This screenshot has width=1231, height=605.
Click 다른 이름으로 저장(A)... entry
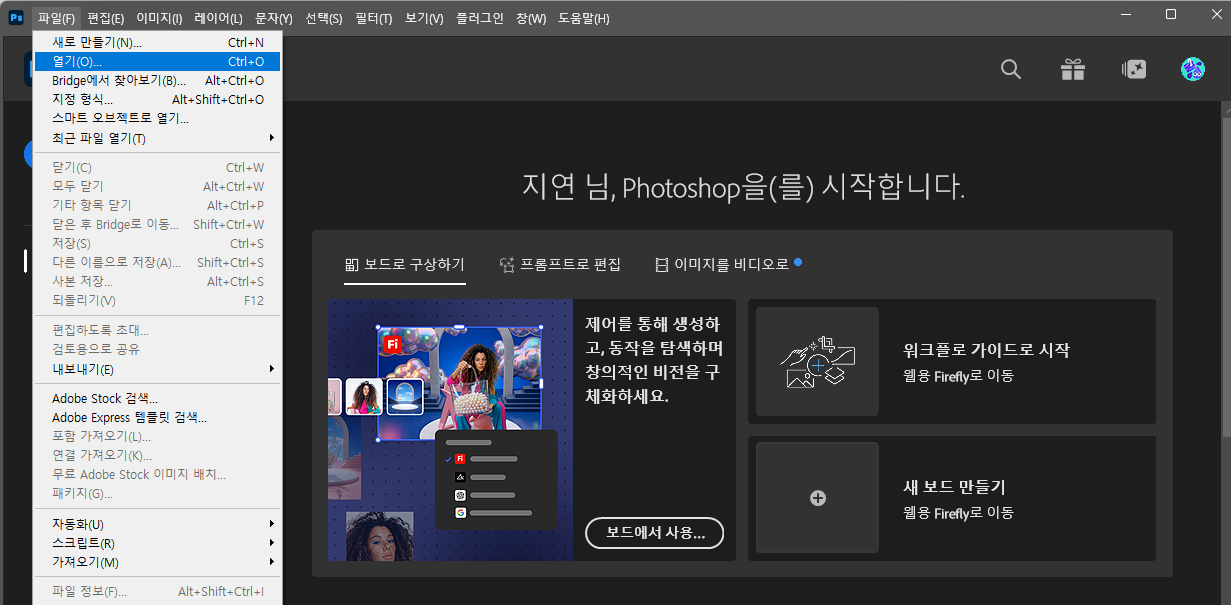(157, 262)
